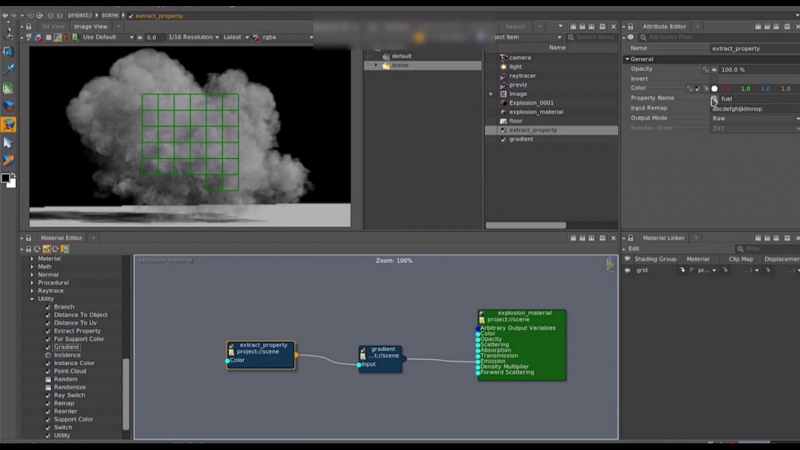This screenshot has height=450, width=800.
Task: Click the browser horizontal scrollbar
Action: (526, 225)
